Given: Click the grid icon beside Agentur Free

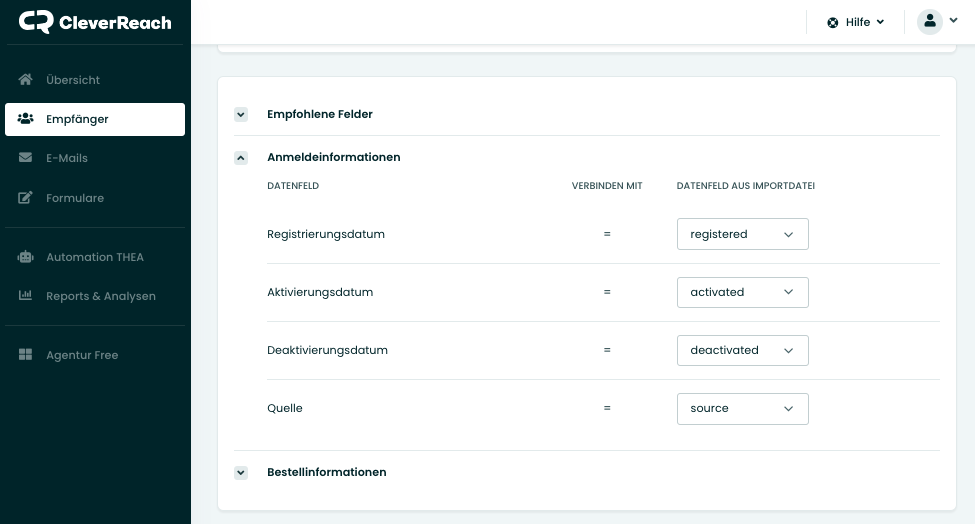Looking at the screenshot, I should (x=26, y=355).
